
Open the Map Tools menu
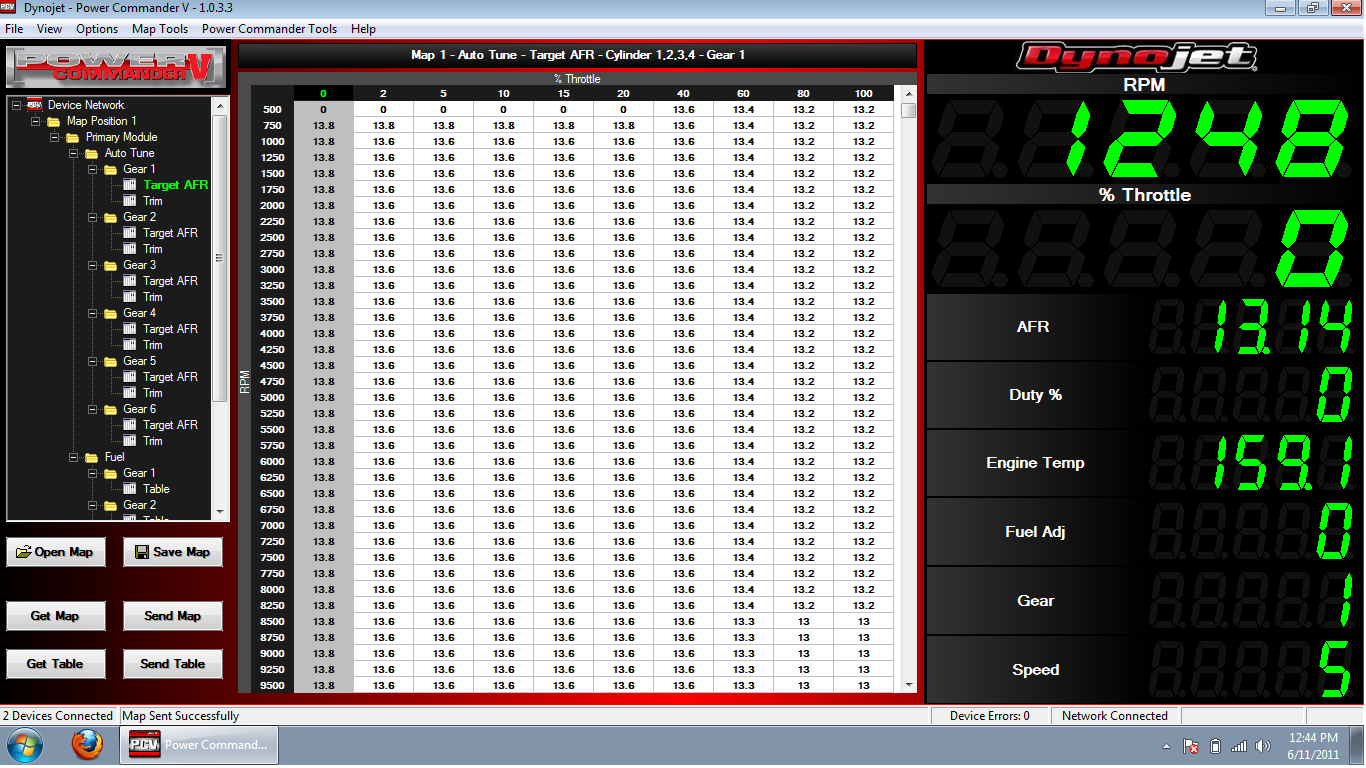click(160, 29)
